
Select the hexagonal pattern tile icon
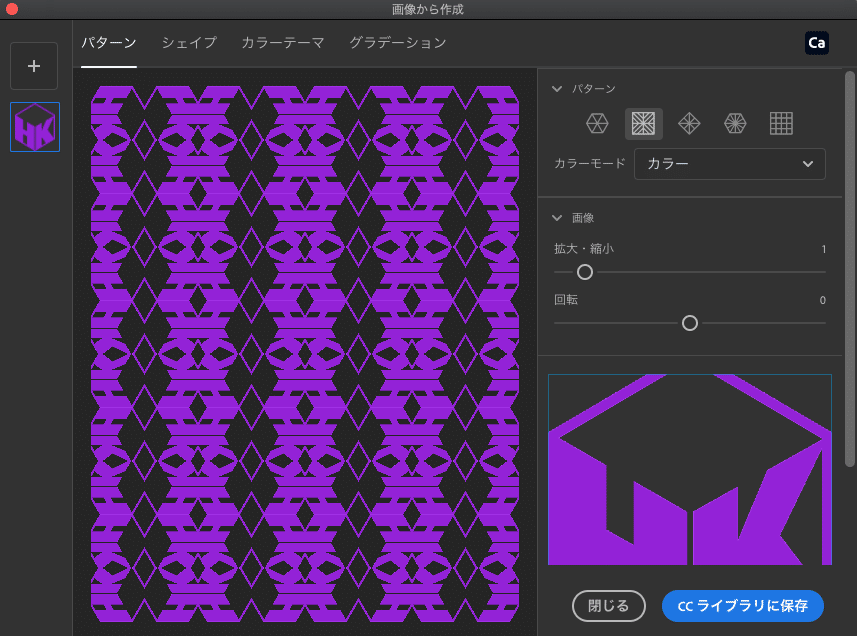[597, 123]
